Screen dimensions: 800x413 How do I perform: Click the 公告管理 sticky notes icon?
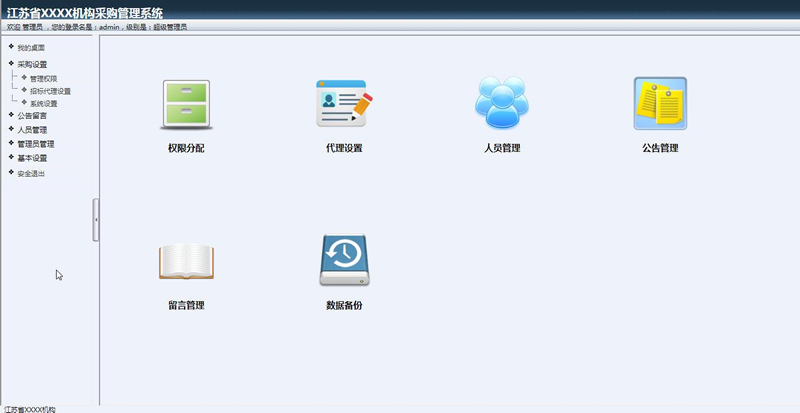[660, 103]
